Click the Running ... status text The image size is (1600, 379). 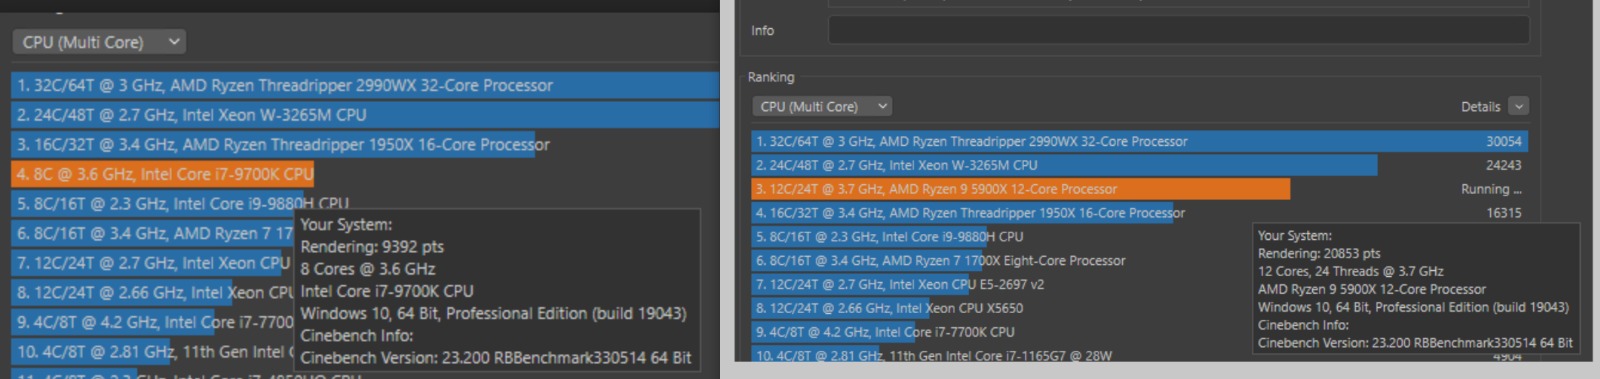pyautogui.click(x=1491, y=189)
